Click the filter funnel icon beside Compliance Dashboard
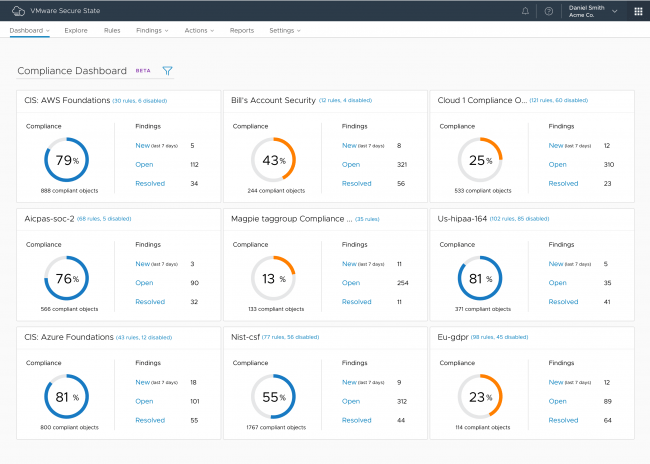The image size is (650, 464). (167, 71)
